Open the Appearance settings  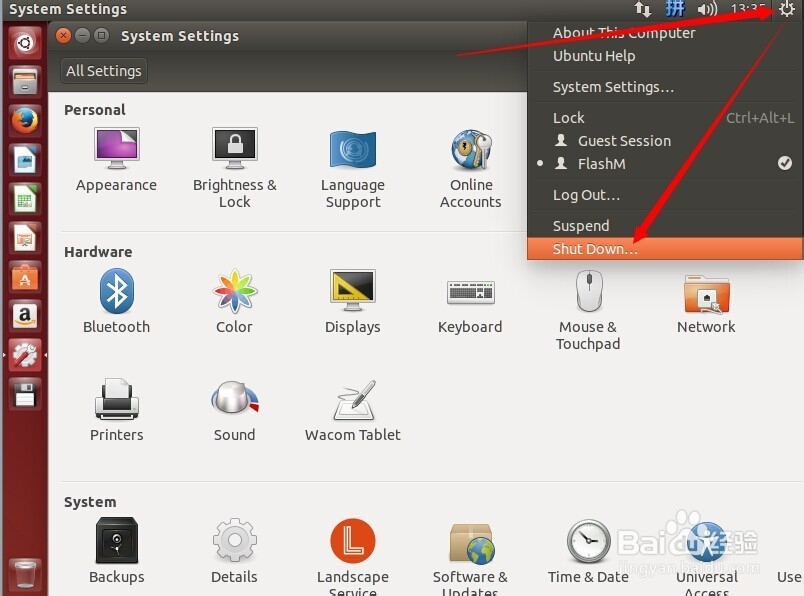(116, 160)
